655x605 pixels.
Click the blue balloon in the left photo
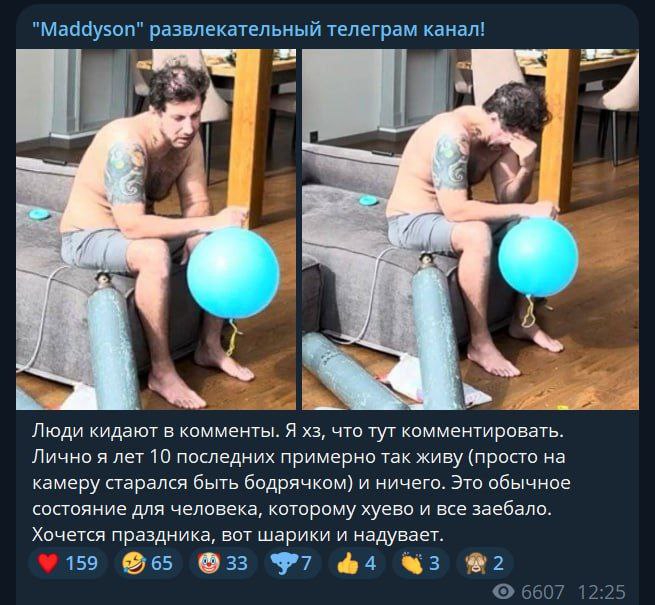point(233,273)
